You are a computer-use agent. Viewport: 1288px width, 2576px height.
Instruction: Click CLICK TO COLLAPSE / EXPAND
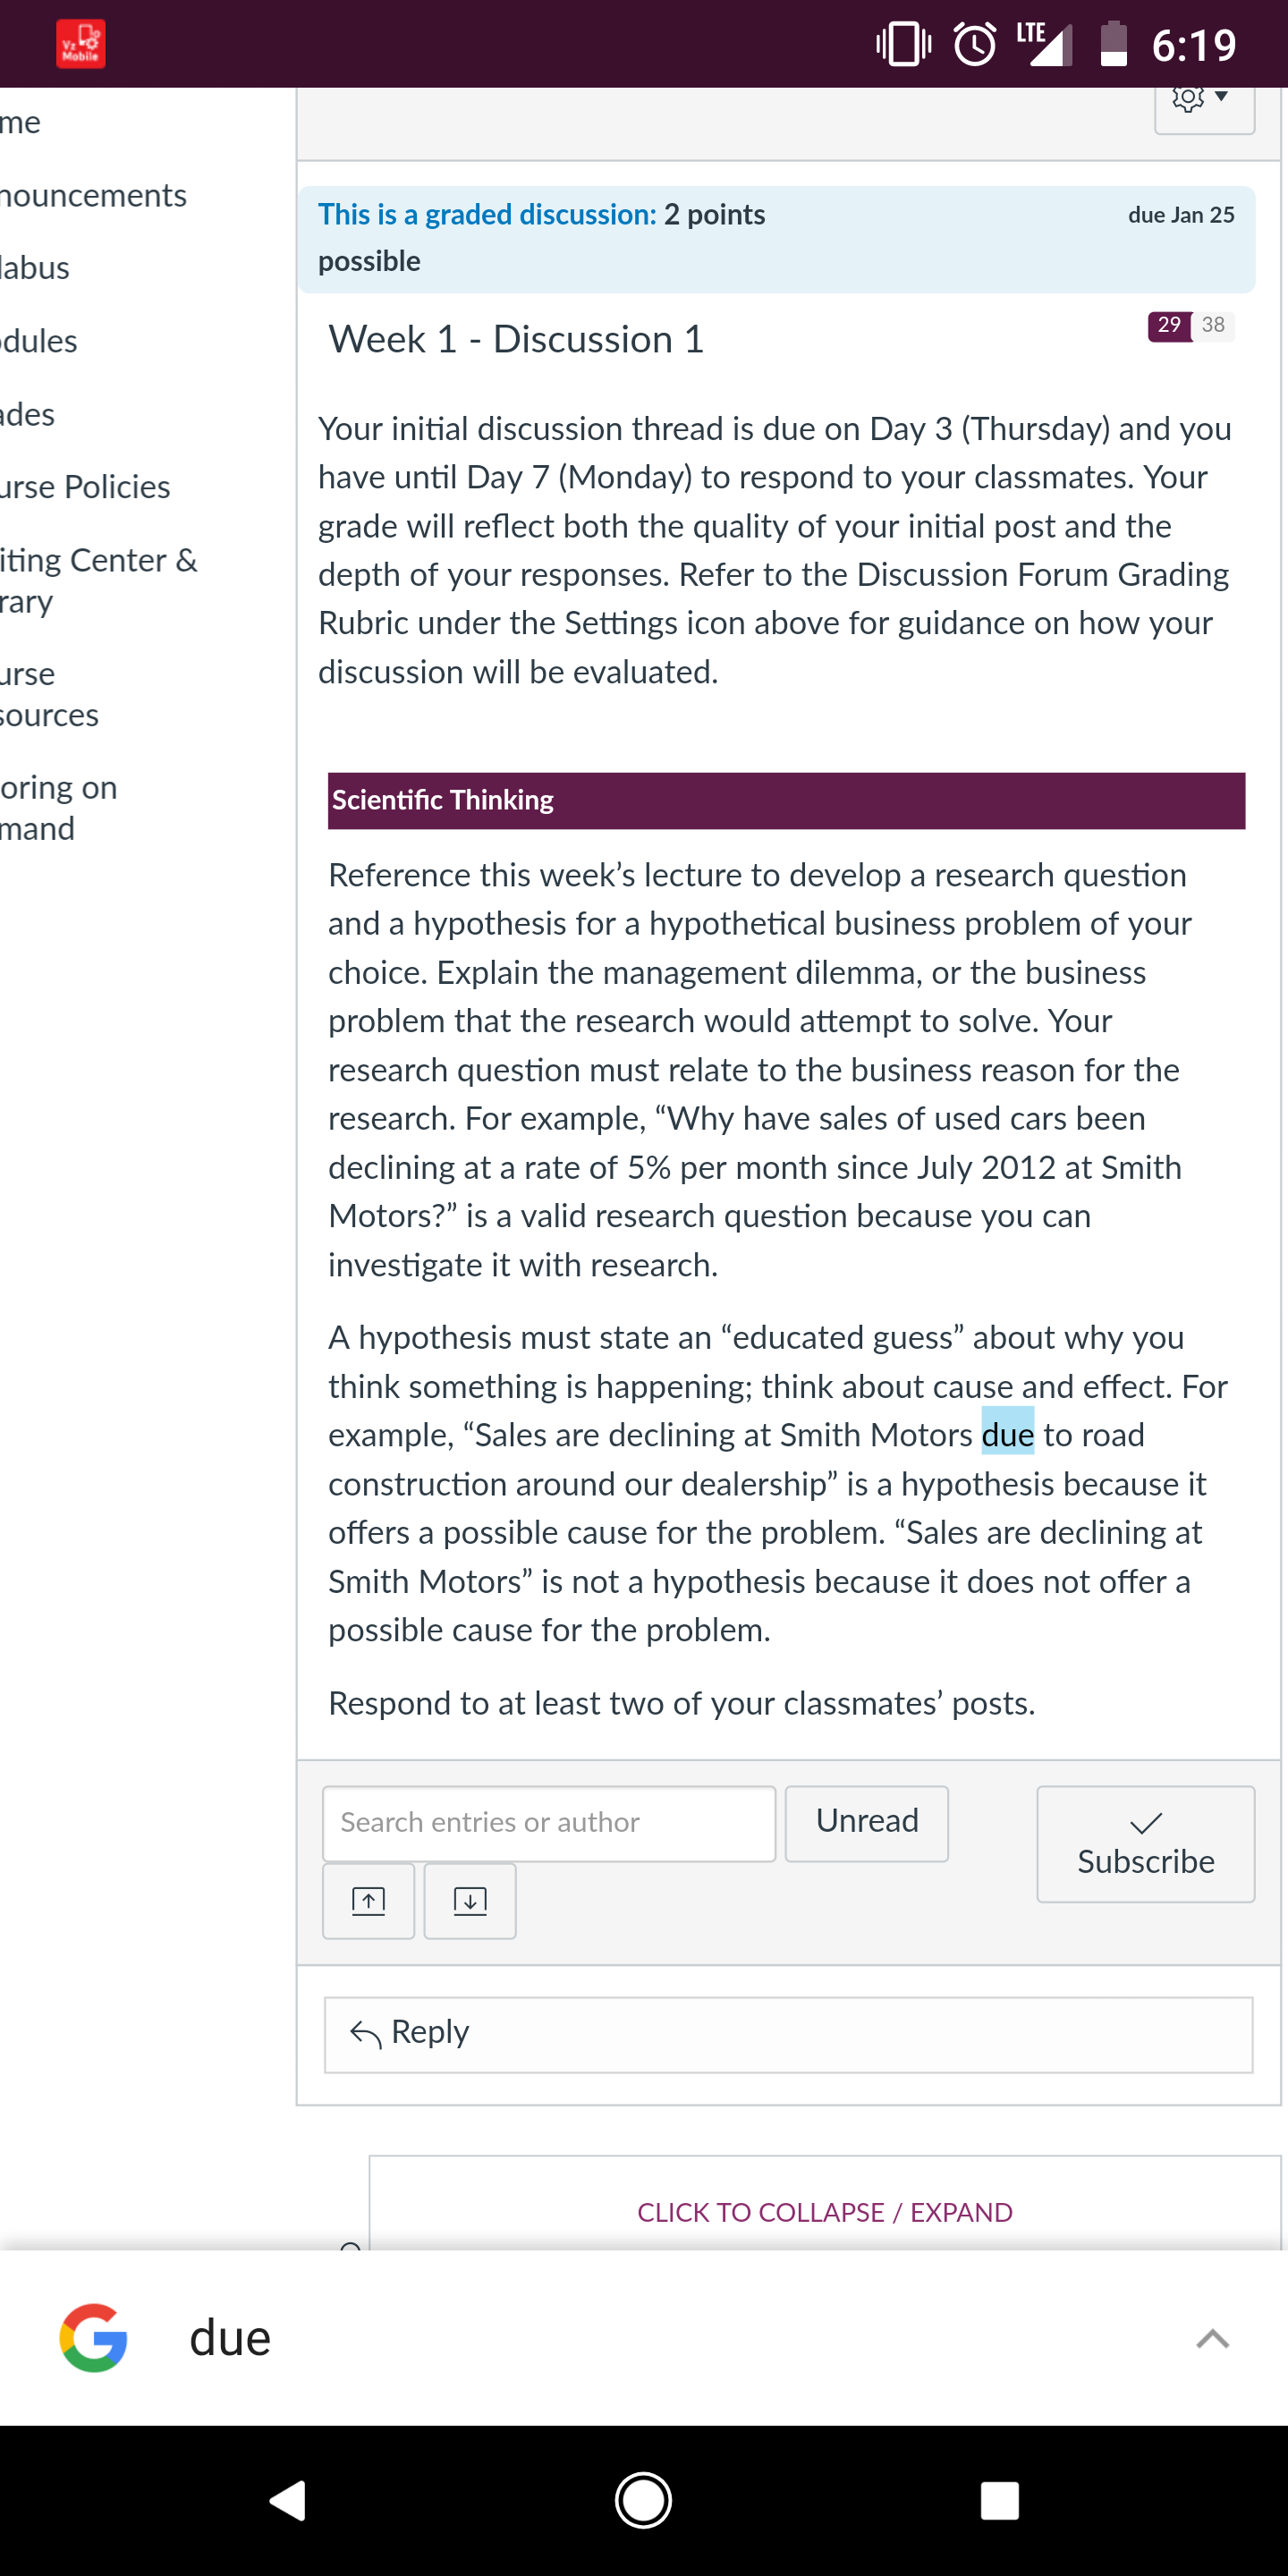tap(825, 2211)
